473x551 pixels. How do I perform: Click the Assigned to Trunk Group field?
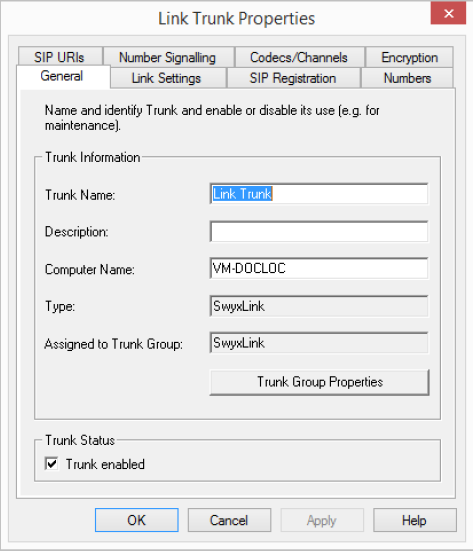pyautogui.click(x=319, y=343)
